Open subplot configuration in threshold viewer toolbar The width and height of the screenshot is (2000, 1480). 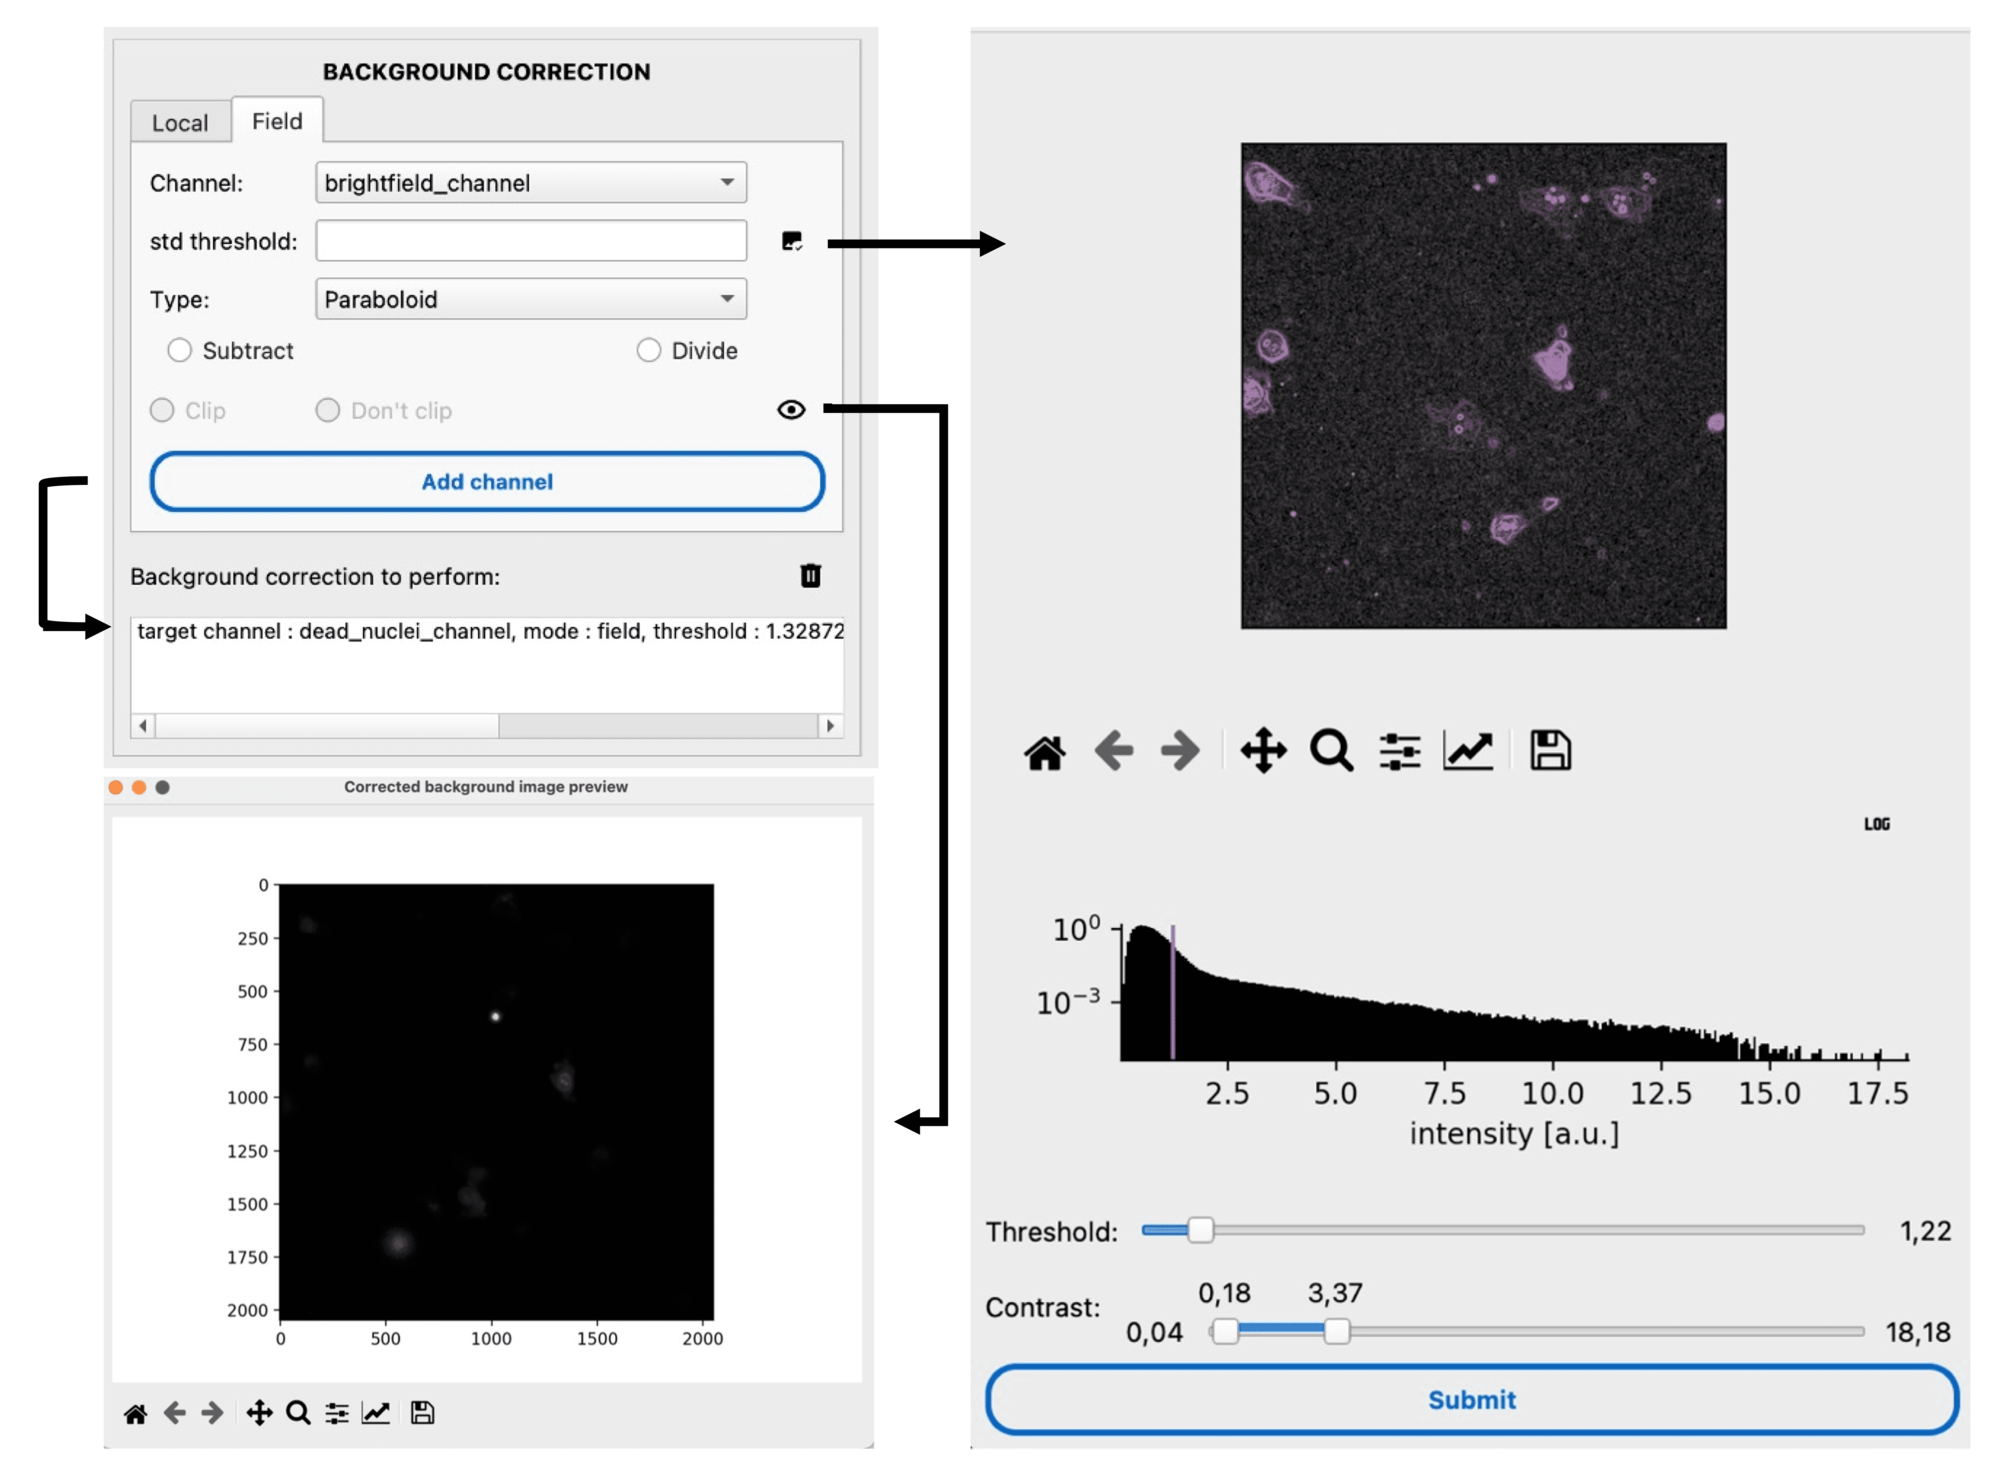(x=1400, y=751)
